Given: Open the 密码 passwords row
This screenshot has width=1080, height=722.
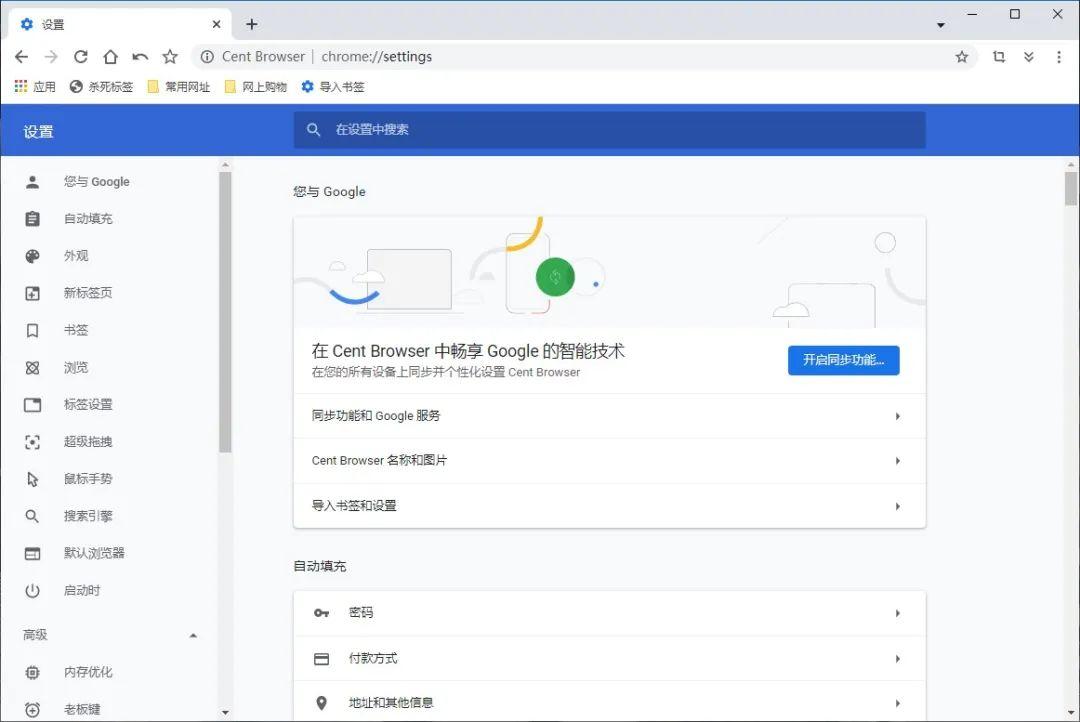Looking at the screenshot, I should [x=610, y=613].
